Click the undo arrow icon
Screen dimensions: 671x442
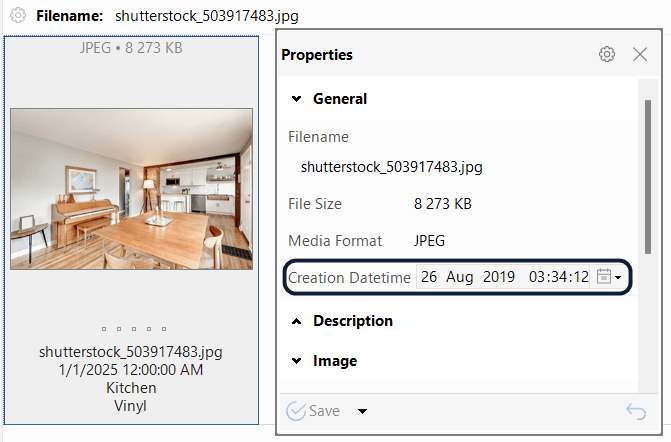coord(635,410)
